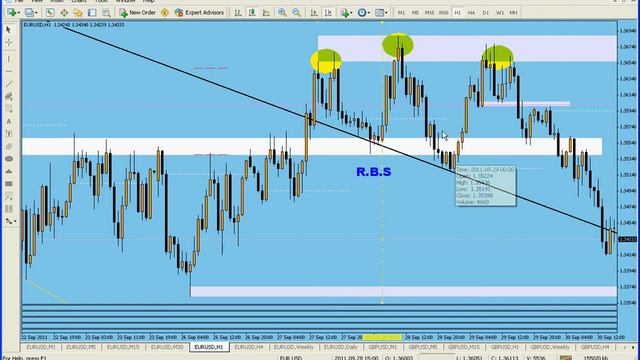Screen dimensions: 640x360
Task: Select the R.B.S text label on chart
Action: (x=374, y=172)
